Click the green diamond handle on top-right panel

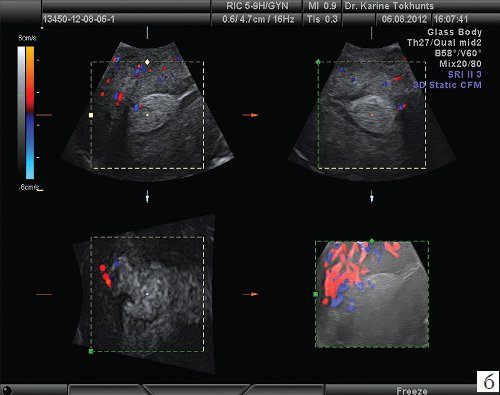318,62
